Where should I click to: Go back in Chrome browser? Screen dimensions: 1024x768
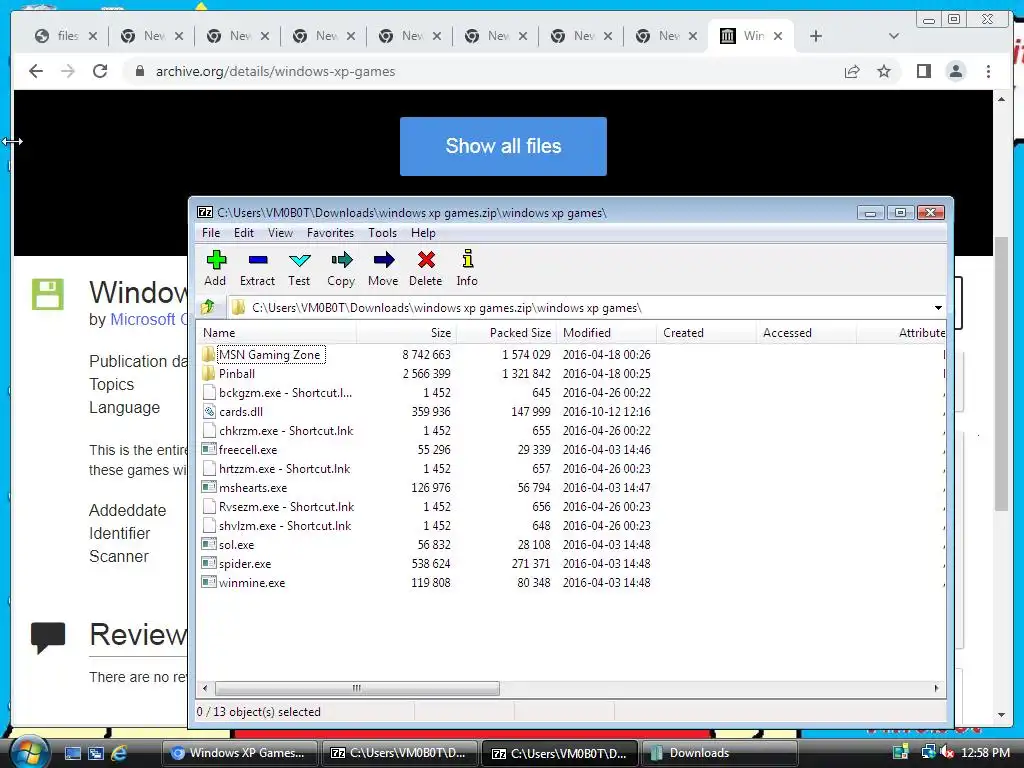[x=36, y=71]
